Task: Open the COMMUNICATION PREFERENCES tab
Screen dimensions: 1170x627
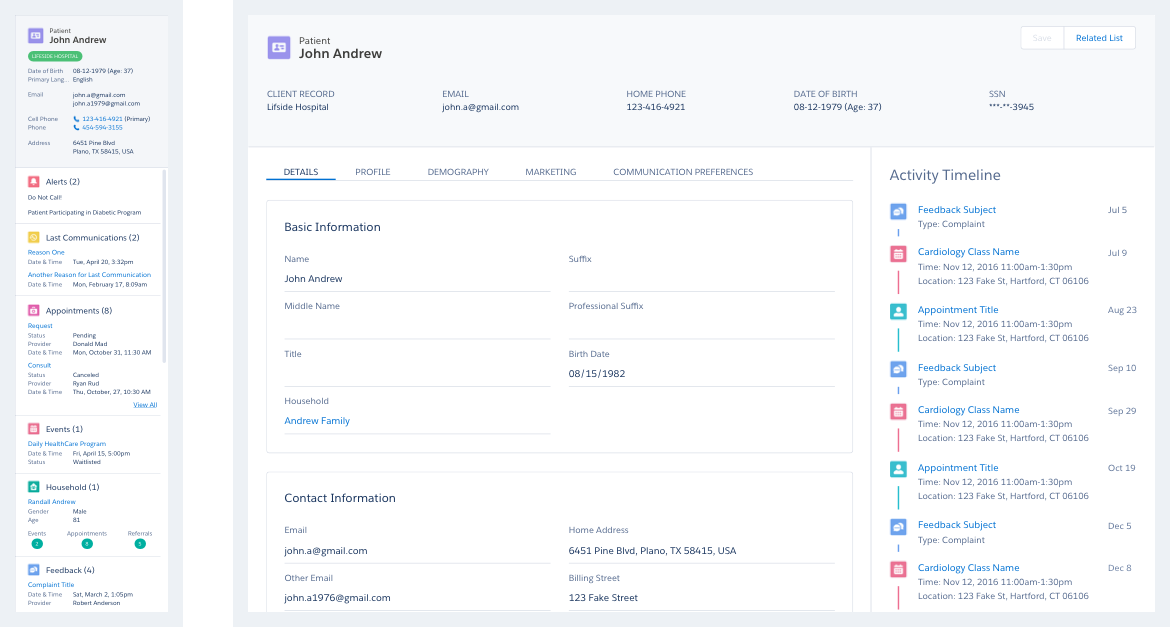Action: point(683,171)
